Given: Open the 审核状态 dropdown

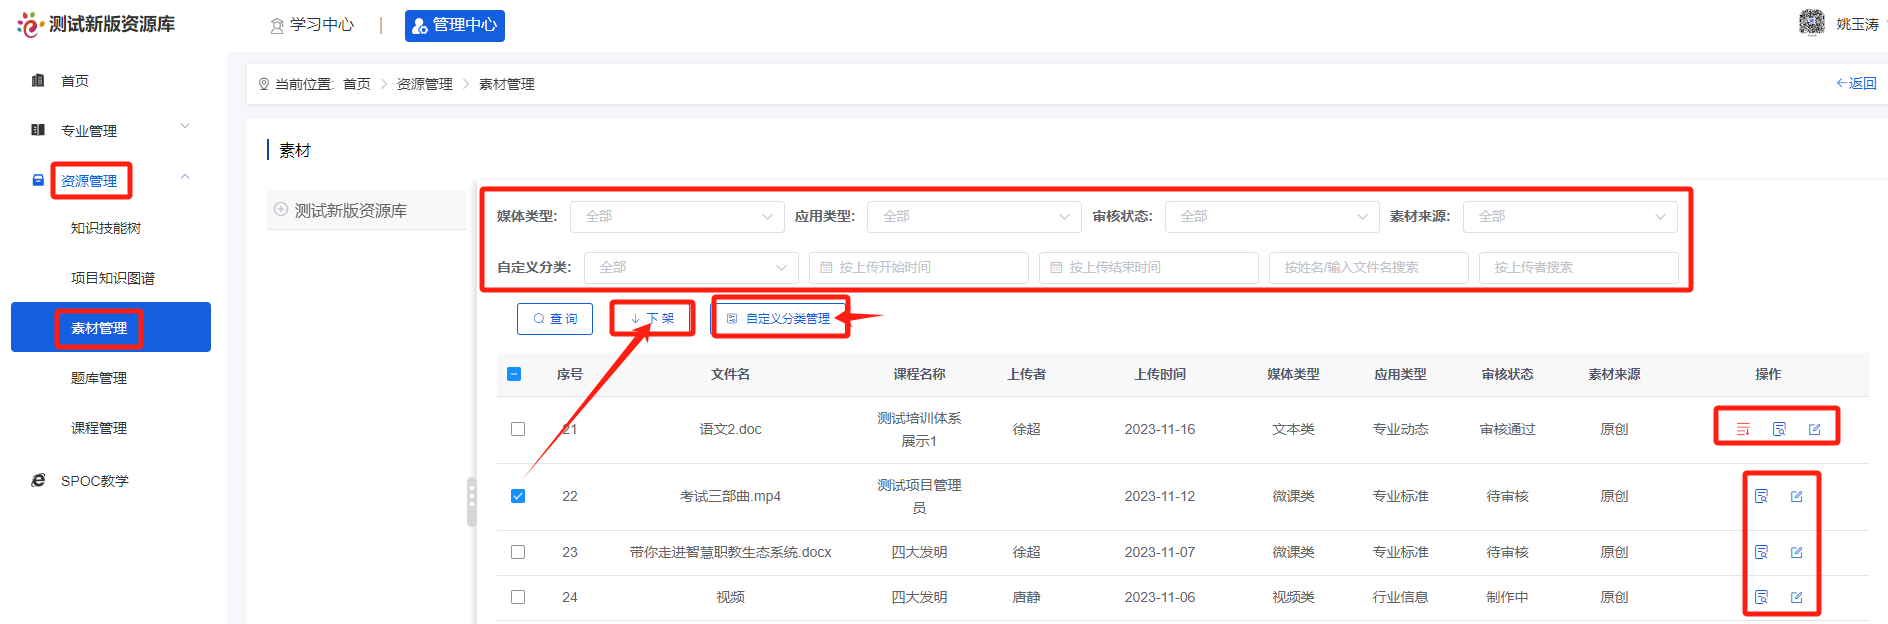Looking at the screenshot, I should point(1272,216).
